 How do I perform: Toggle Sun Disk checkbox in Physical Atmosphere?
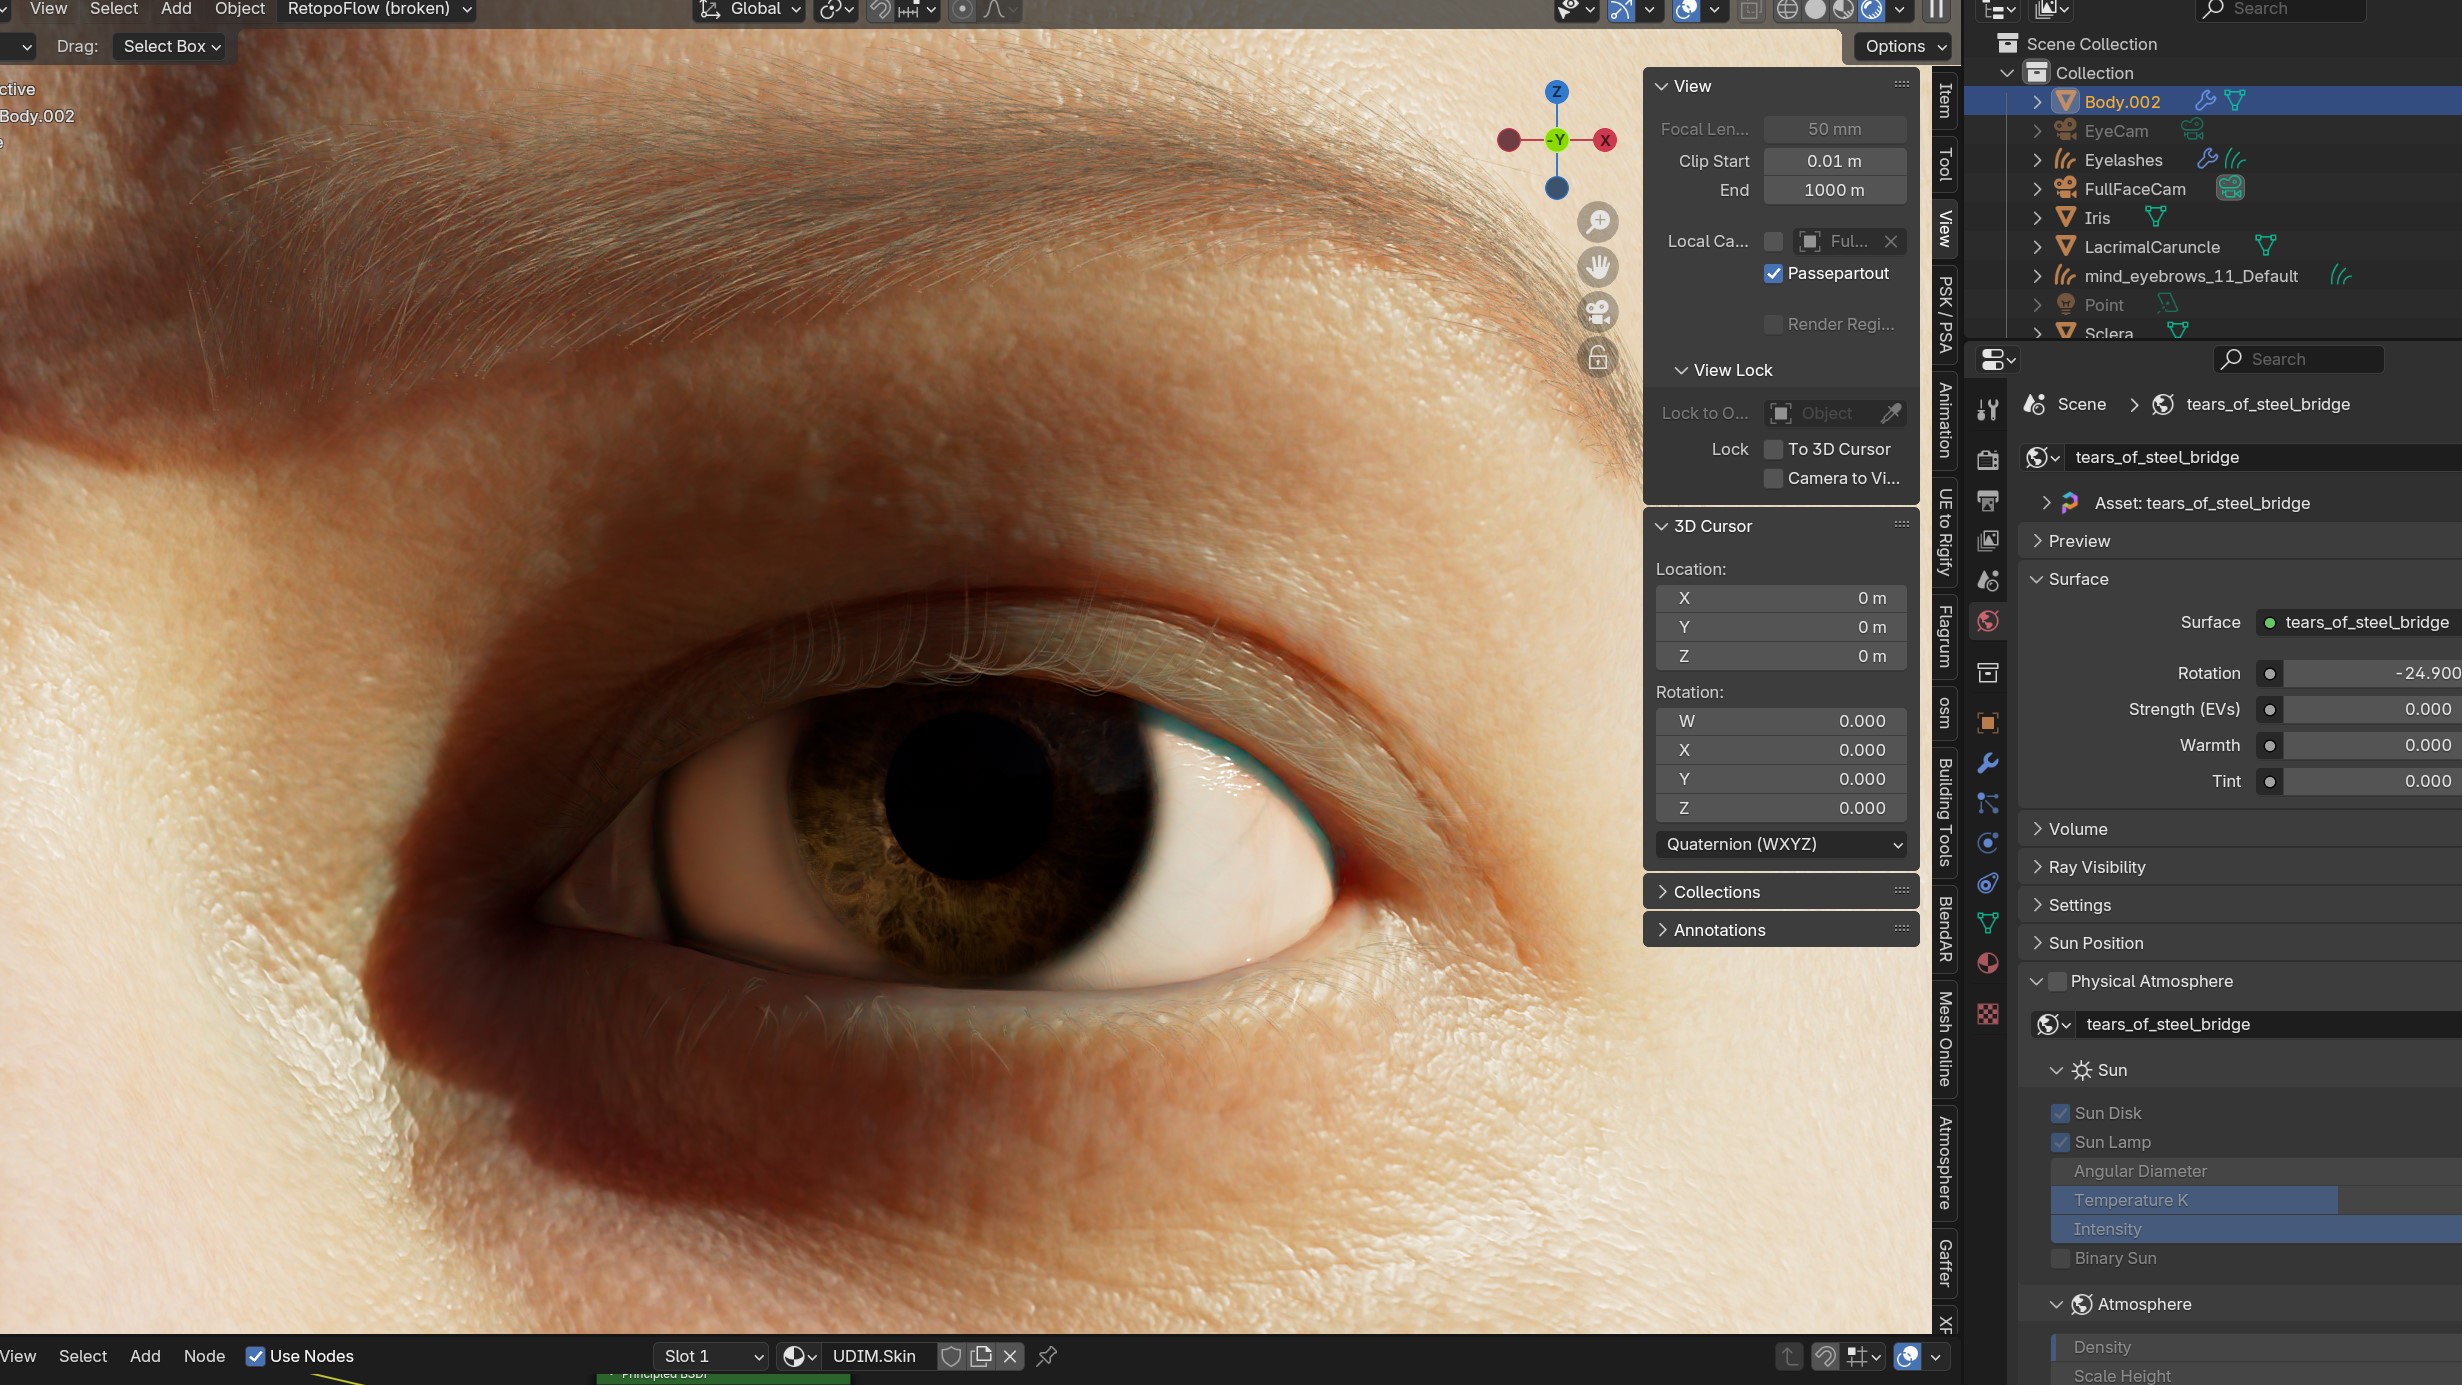pos(2060,1113)
